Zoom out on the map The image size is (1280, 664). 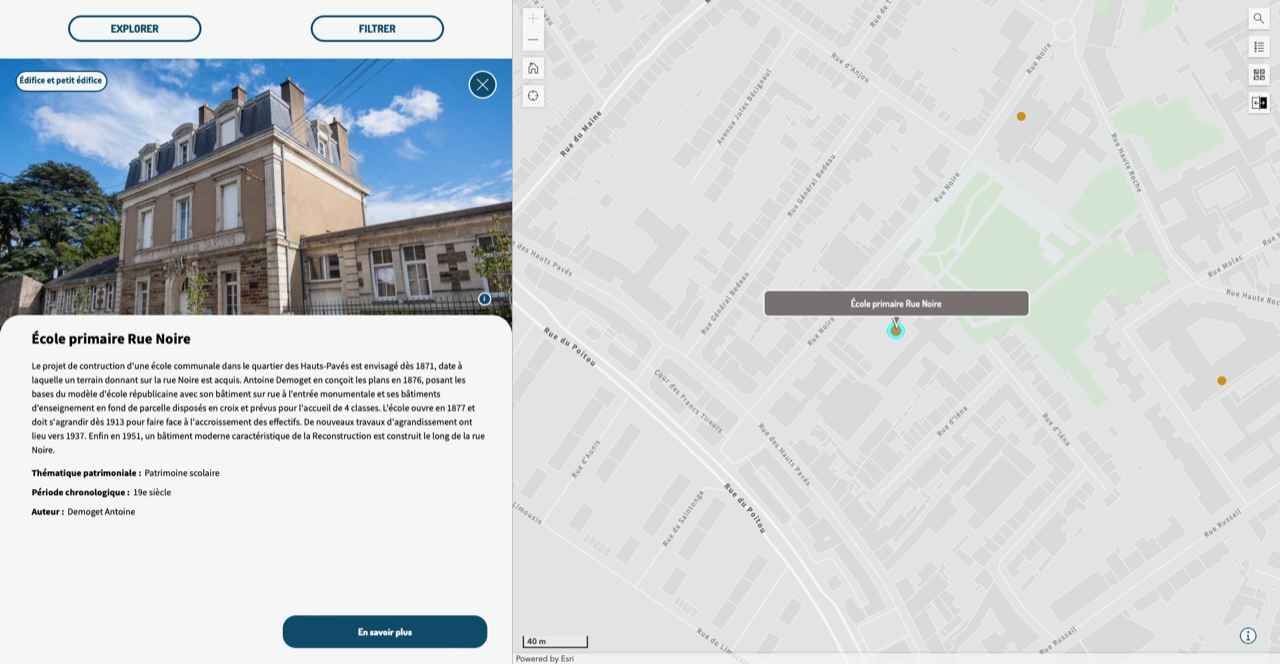click(533, 40)
